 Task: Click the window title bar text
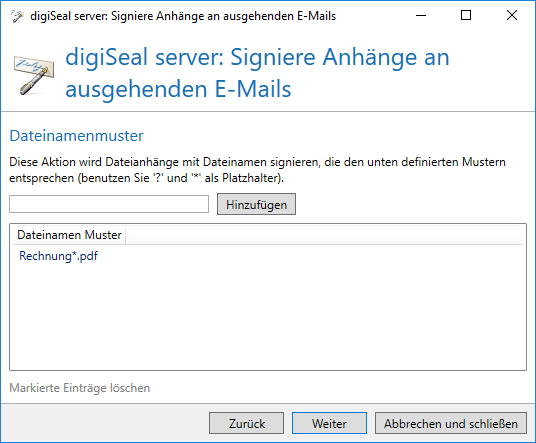(183, 16)
